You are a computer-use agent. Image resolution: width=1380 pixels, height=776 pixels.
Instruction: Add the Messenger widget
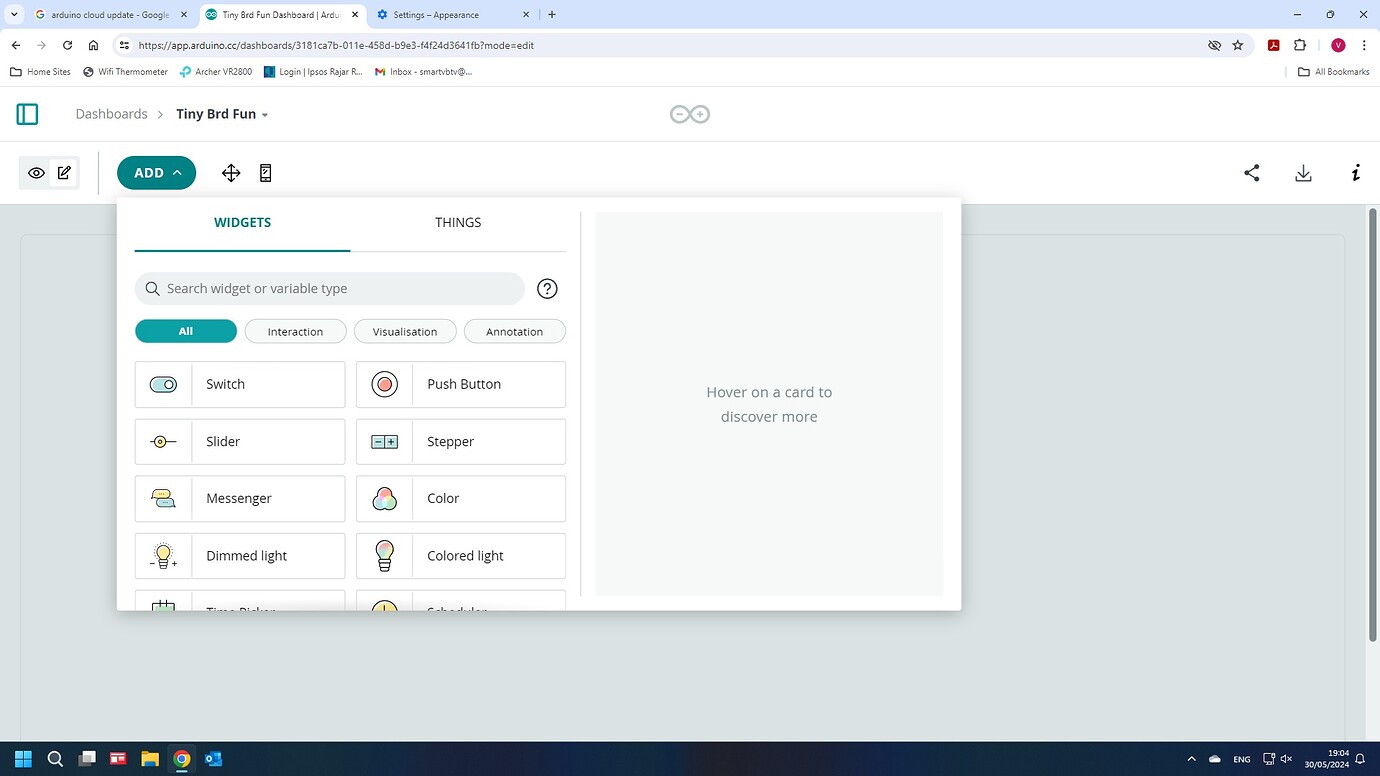239,498
